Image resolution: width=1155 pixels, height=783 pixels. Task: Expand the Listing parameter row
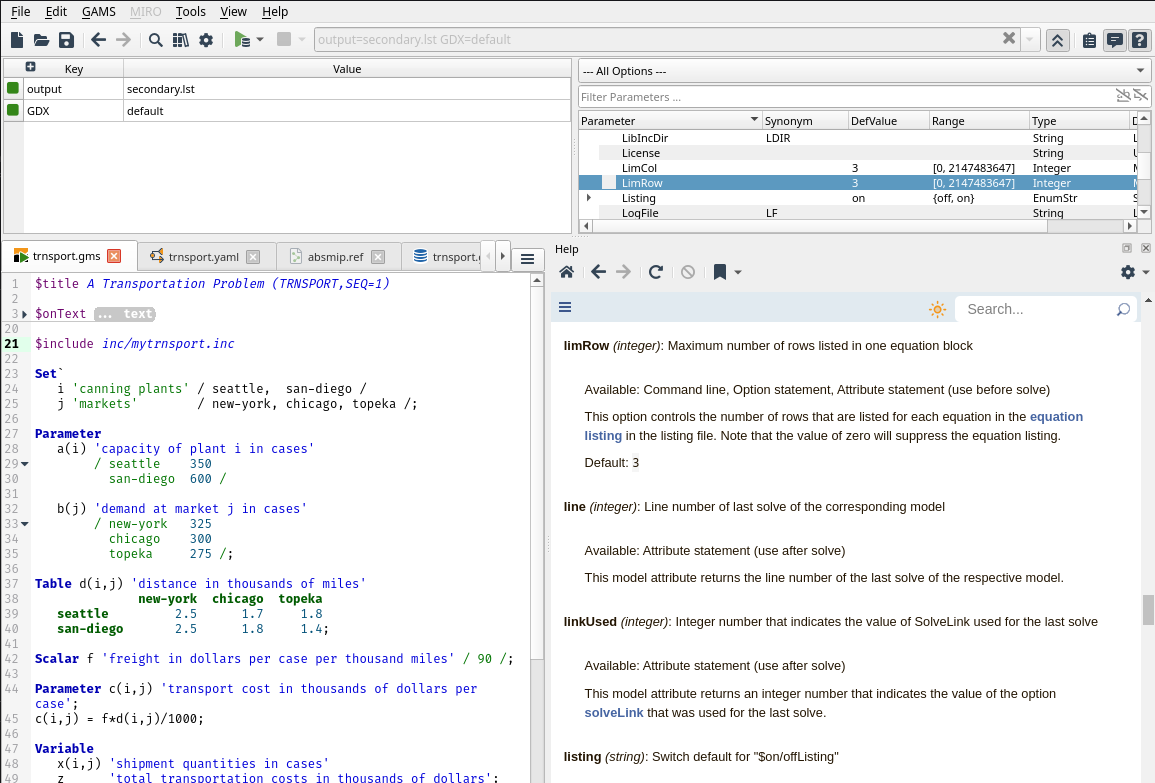coord(589,198)
